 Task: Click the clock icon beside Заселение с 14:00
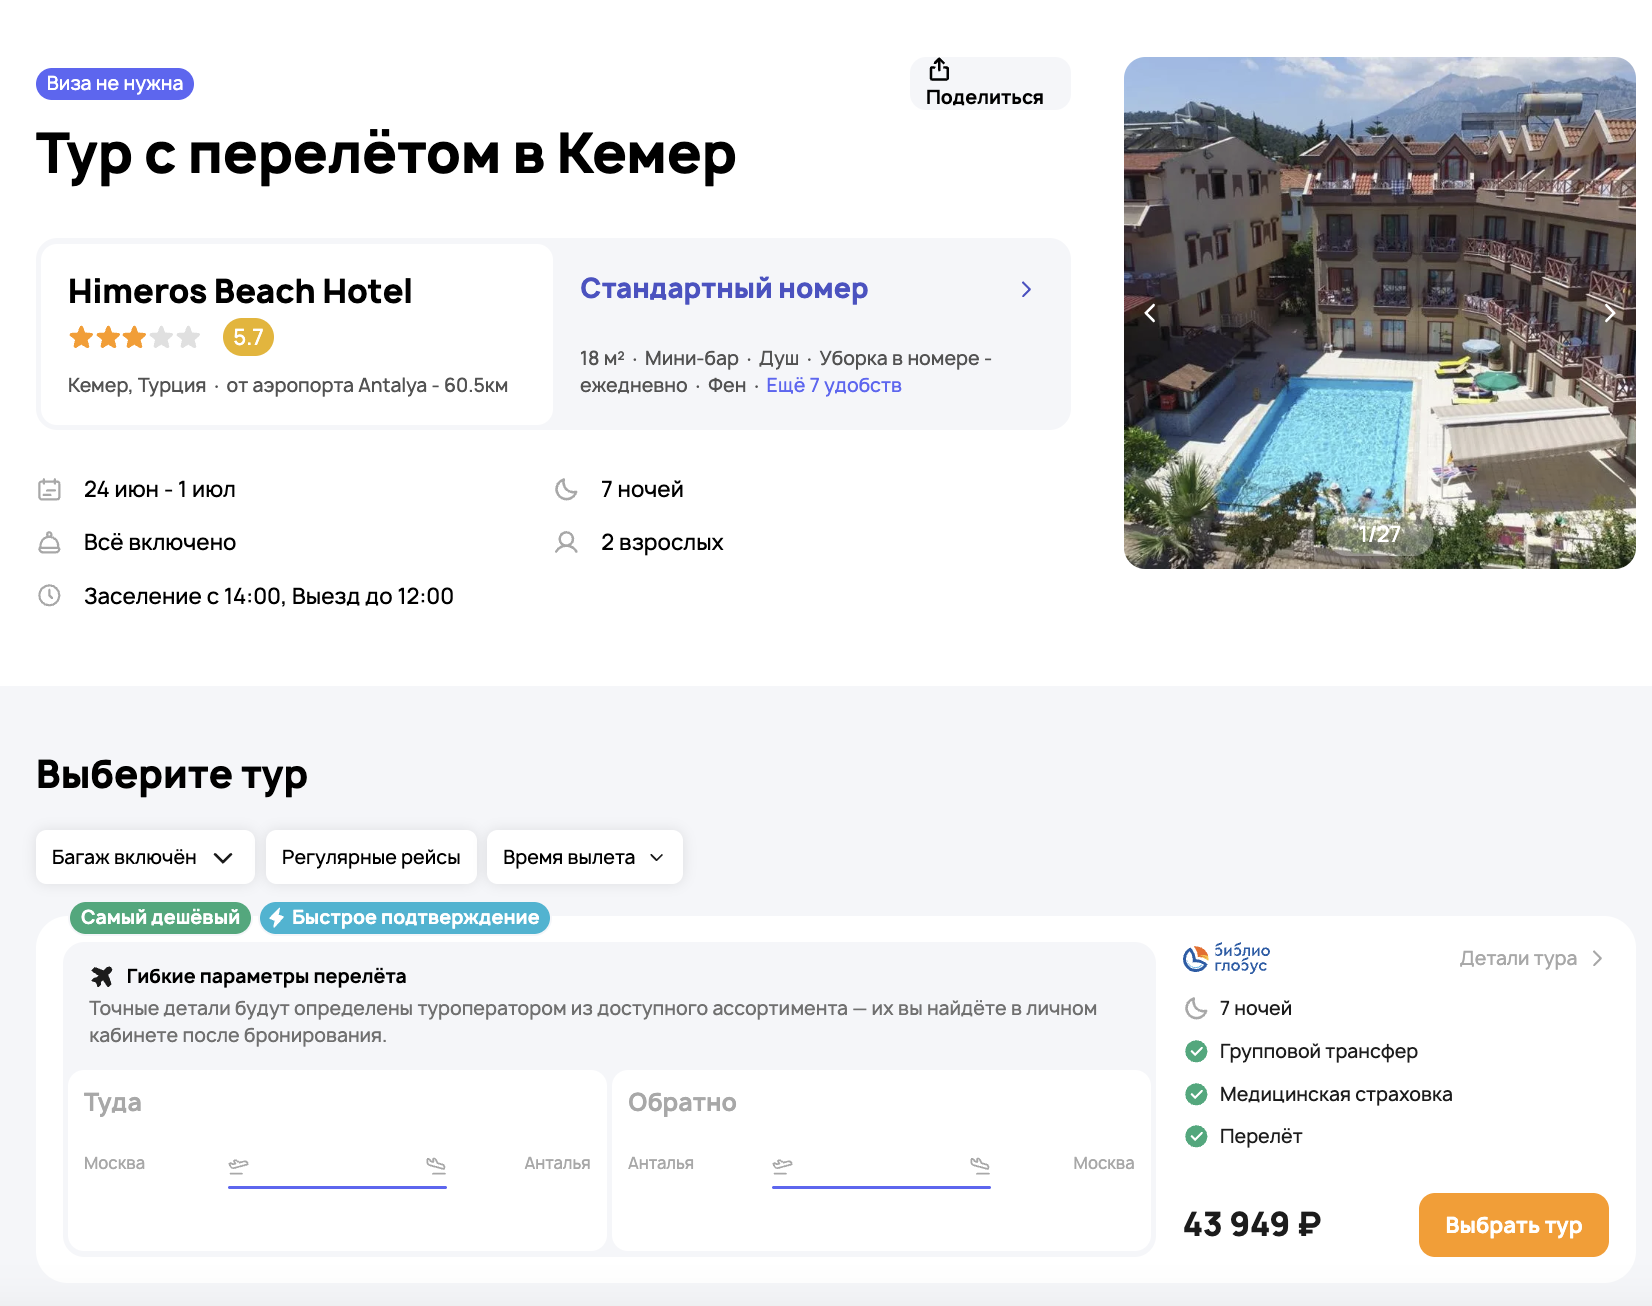[50, 595]
